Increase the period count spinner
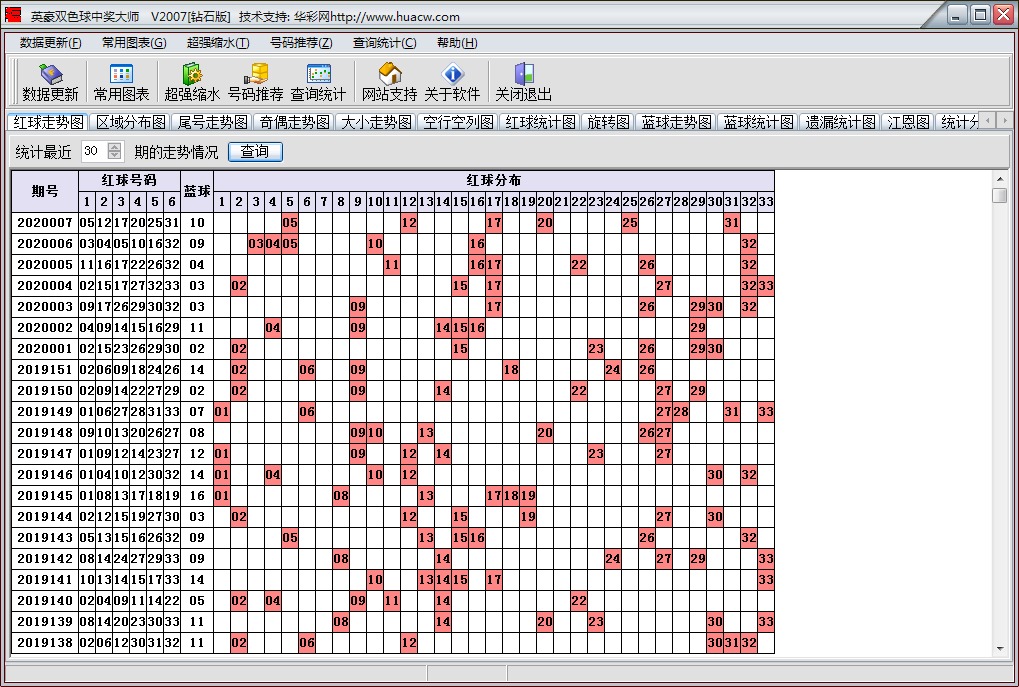 [114, 147]
